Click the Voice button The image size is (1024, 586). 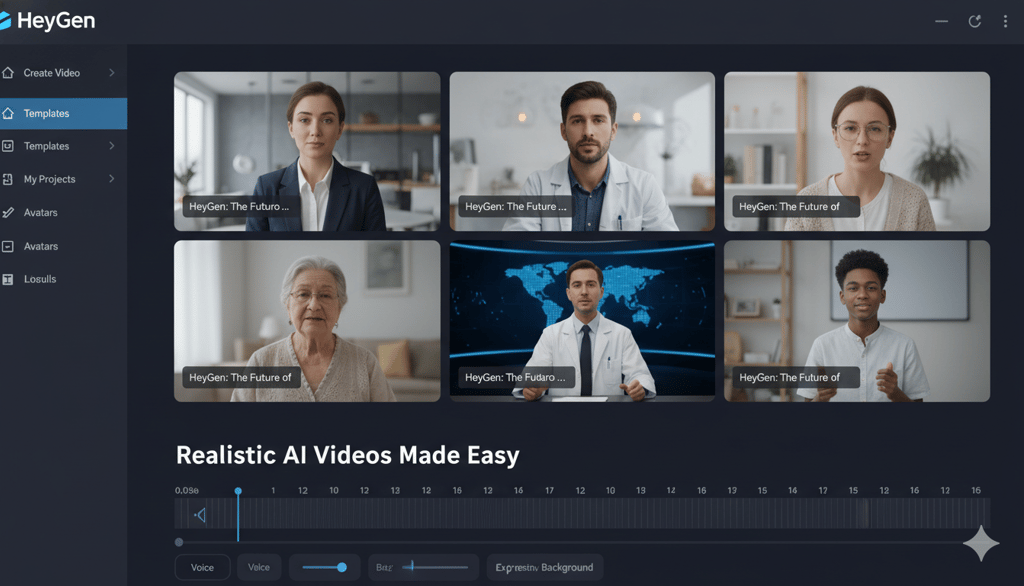202,567
